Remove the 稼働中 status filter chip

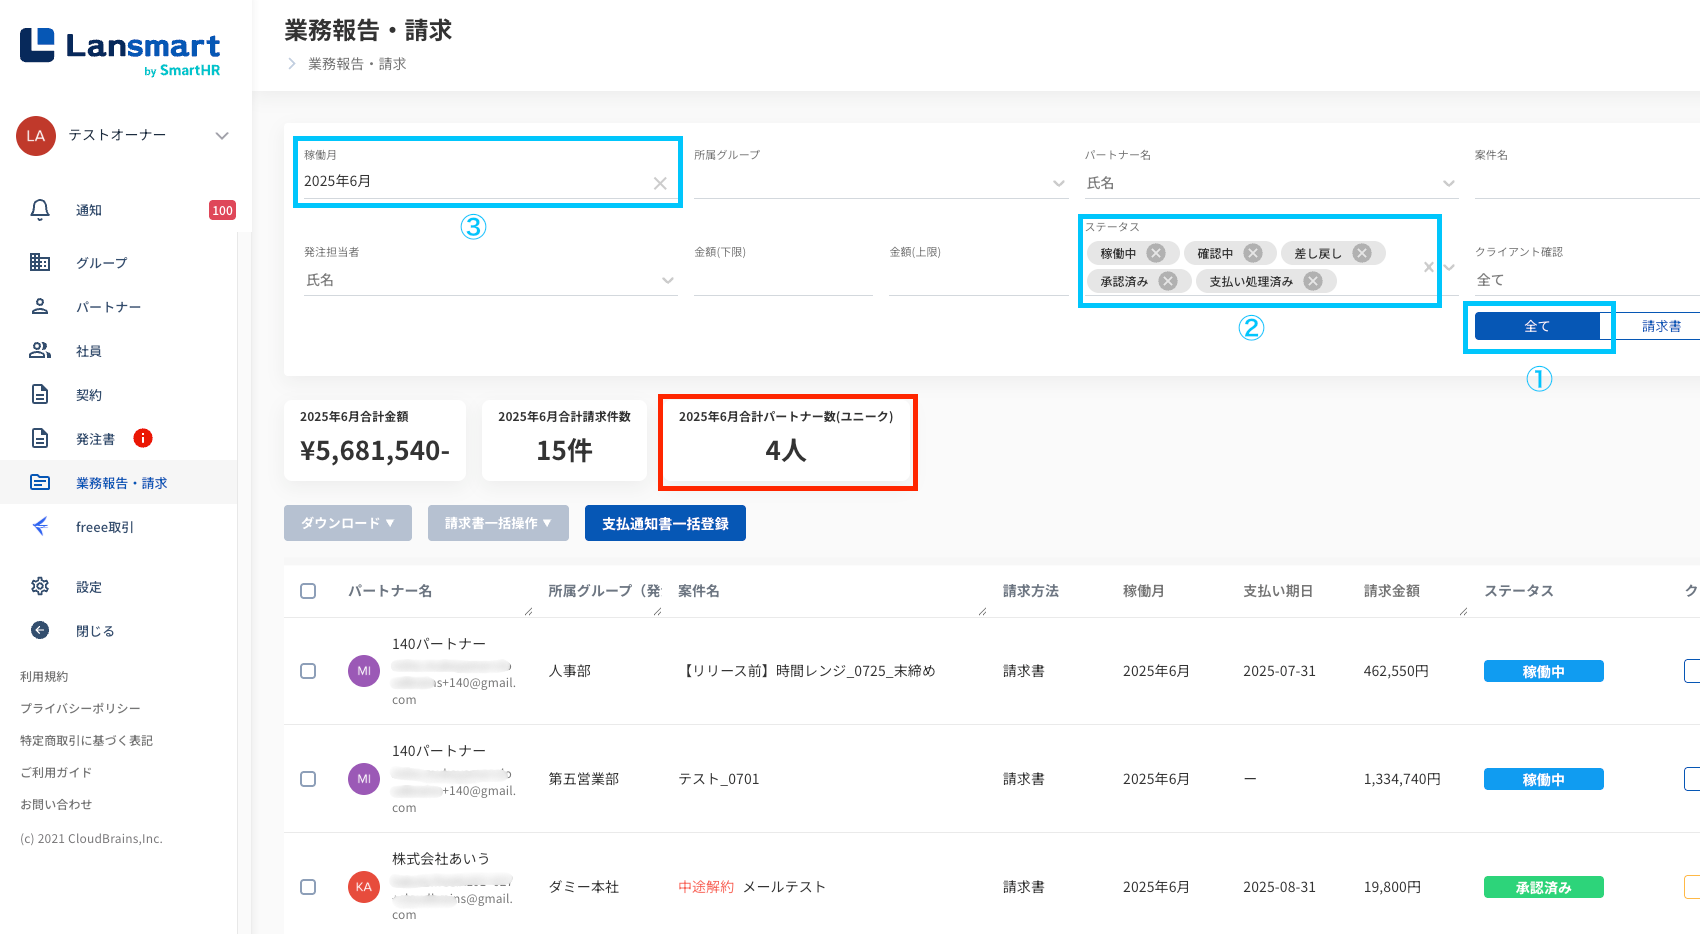point(1156,253)
